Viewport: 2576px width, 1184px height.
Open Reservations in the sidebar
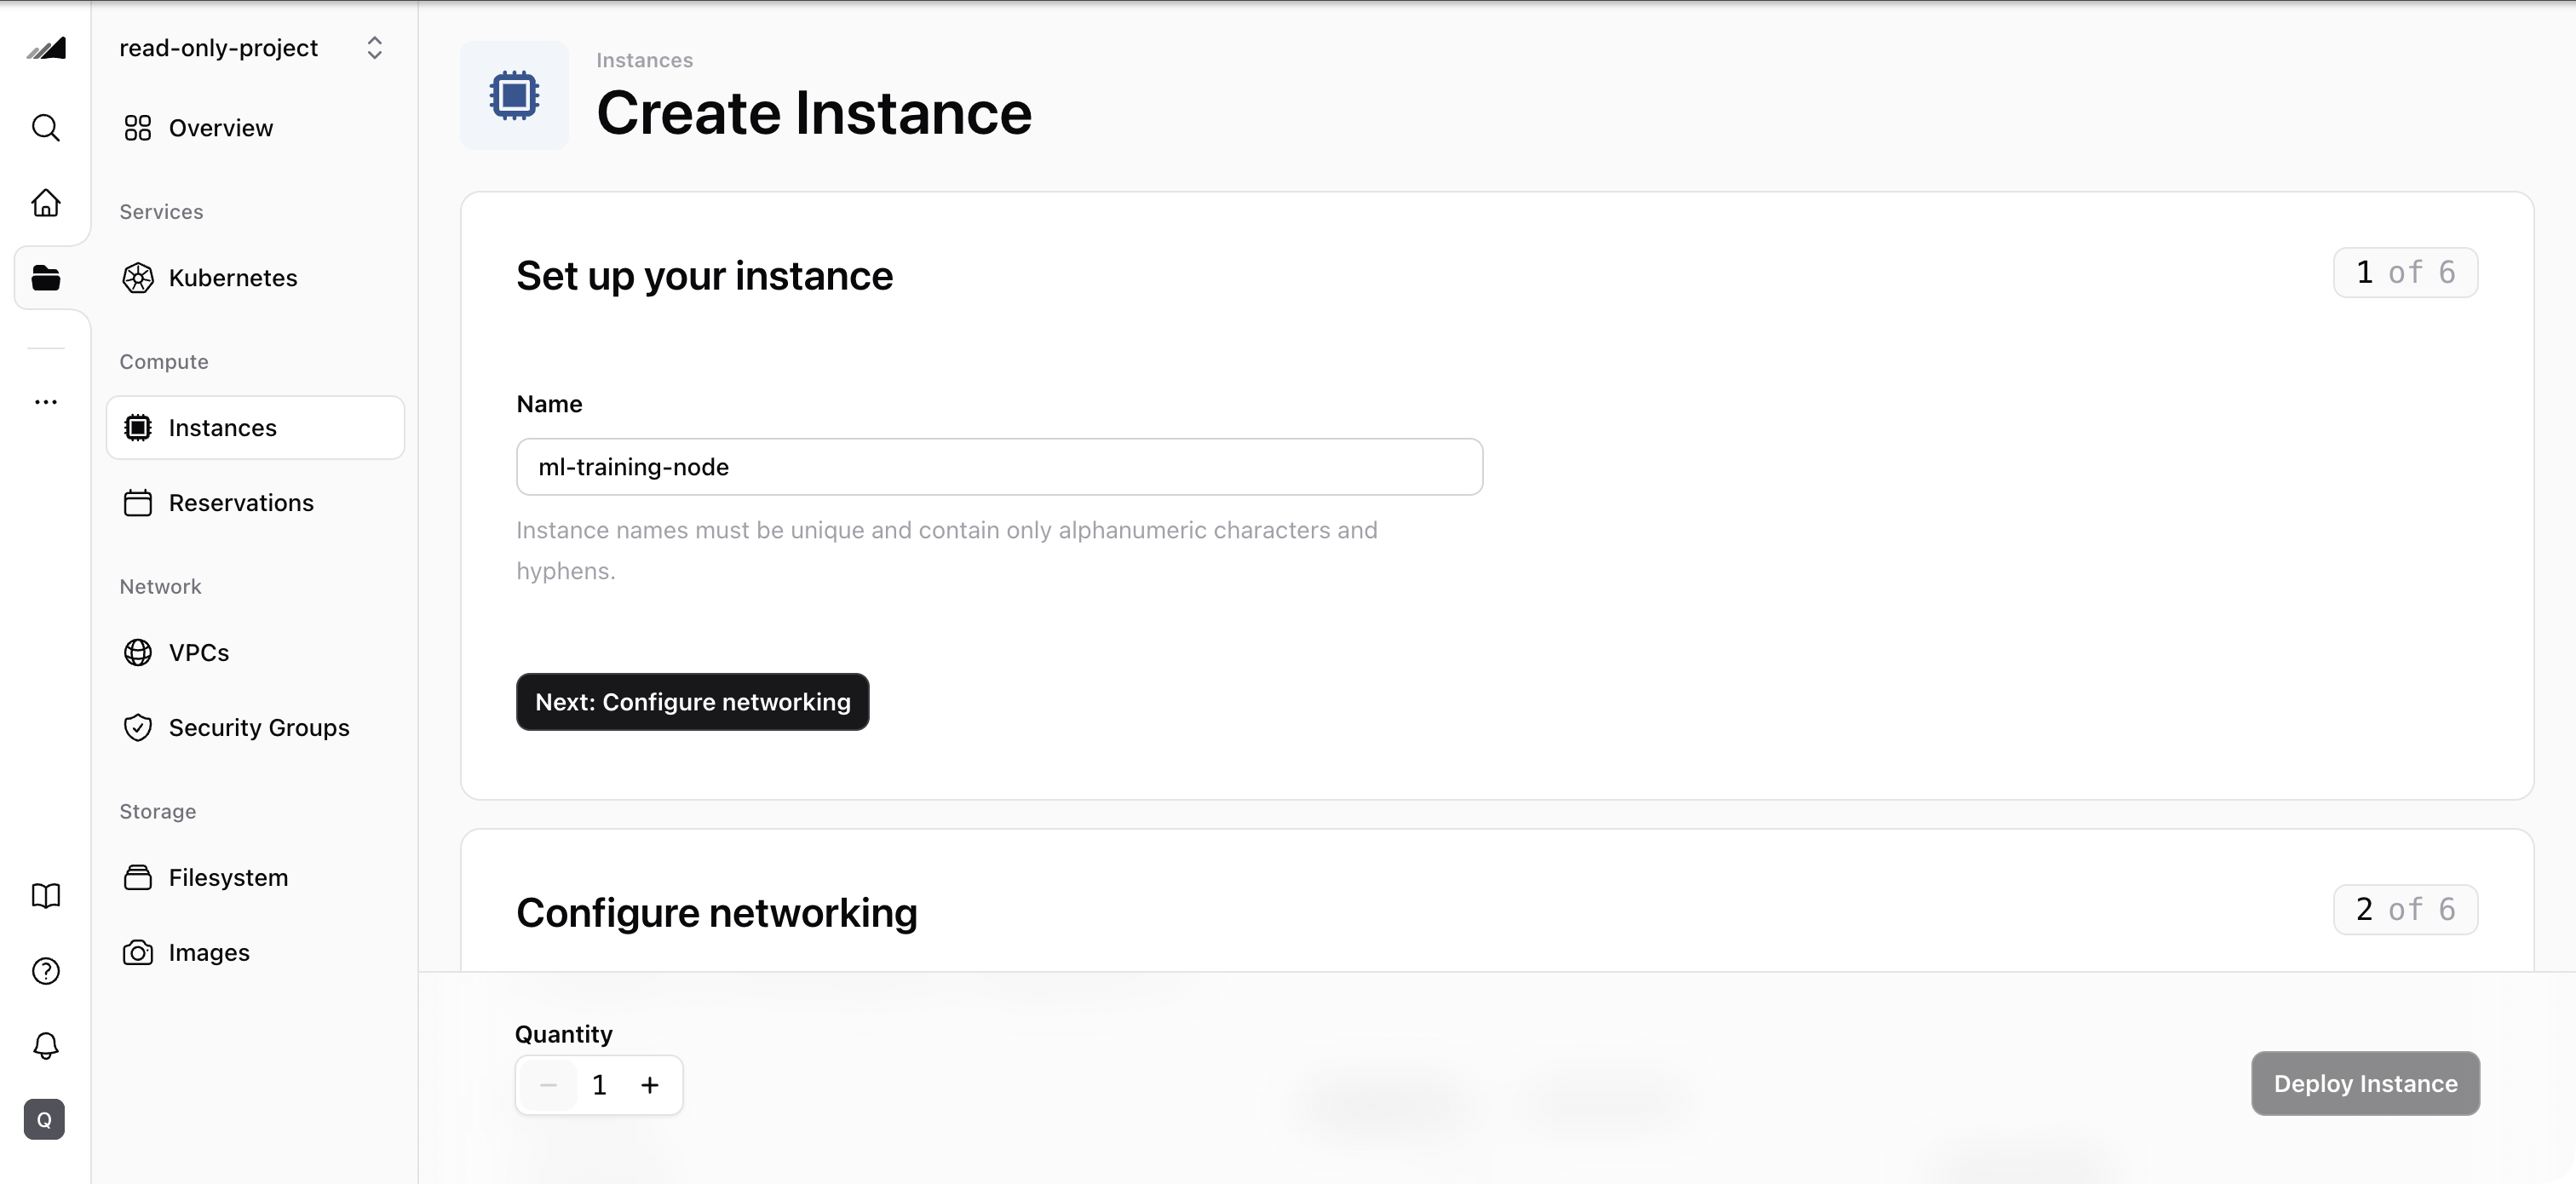click(255, 503)
